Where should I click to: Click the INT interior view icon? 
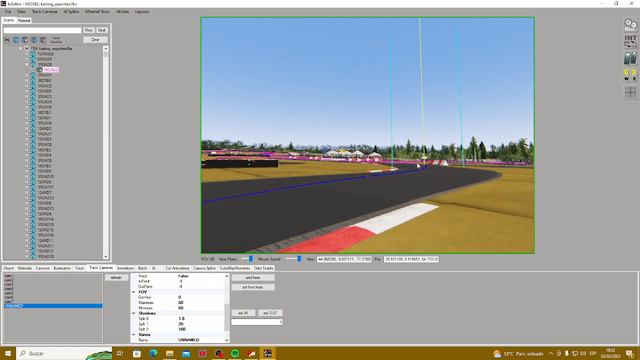pos(630,42)
